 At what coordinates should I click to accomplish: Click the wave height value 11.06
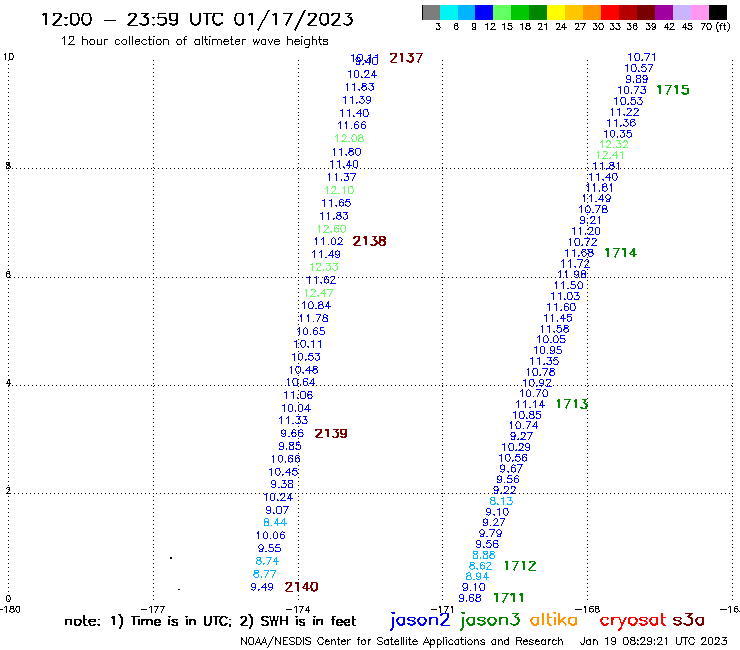click(298, 395)
